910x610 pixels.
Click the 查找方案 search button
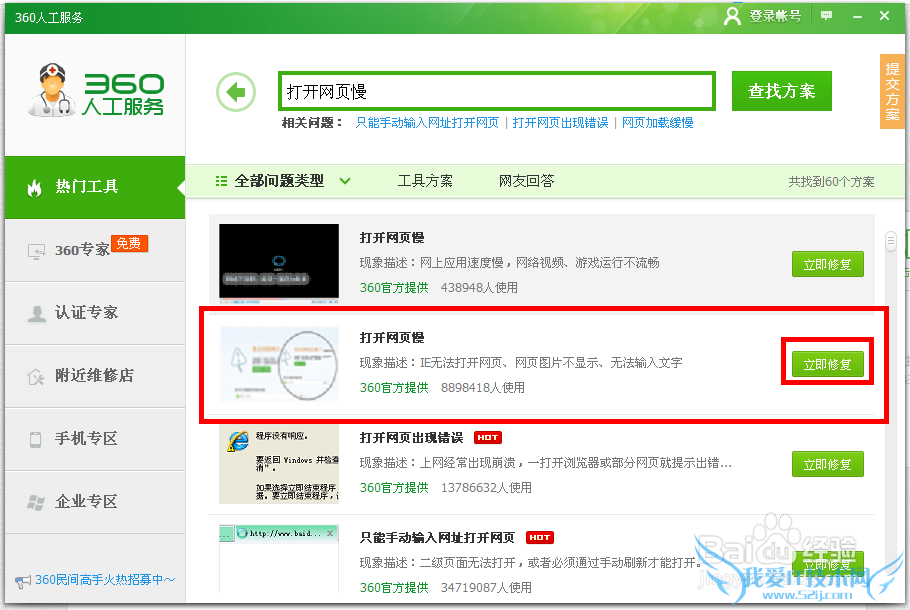click(781, 91)
